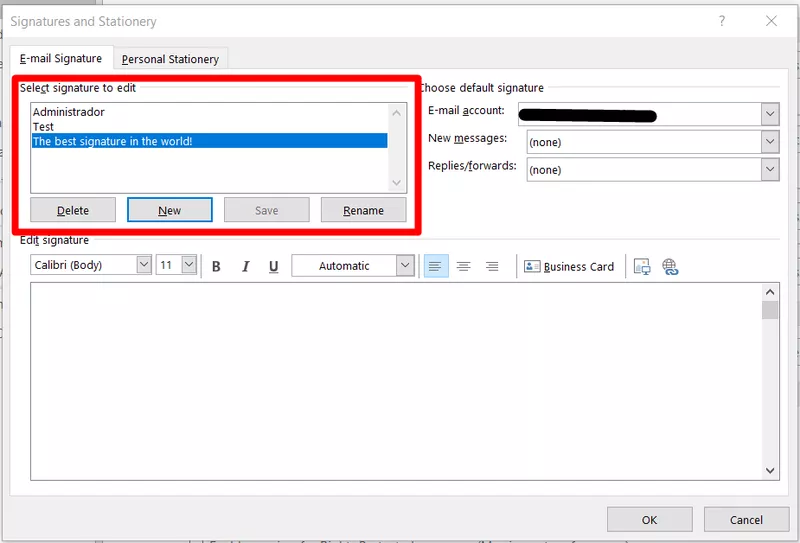The height and width of the screenshot is (543, 800).
Task: Expand the New messages signature dropdown
Action: coord(770,142)
